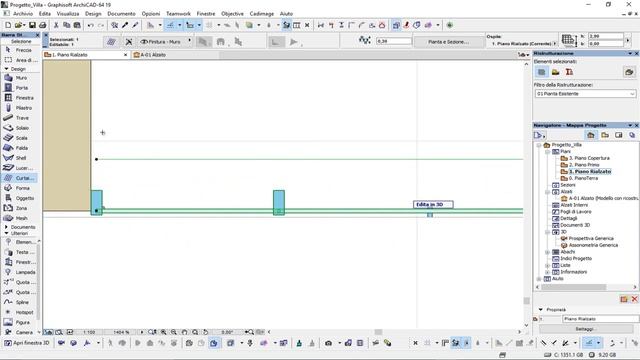The width and height of the screenshot is (640, 360).
Task: Collapse the Ulteriori toolbox section
Action: pyautogui.click(x=6, y=233)
